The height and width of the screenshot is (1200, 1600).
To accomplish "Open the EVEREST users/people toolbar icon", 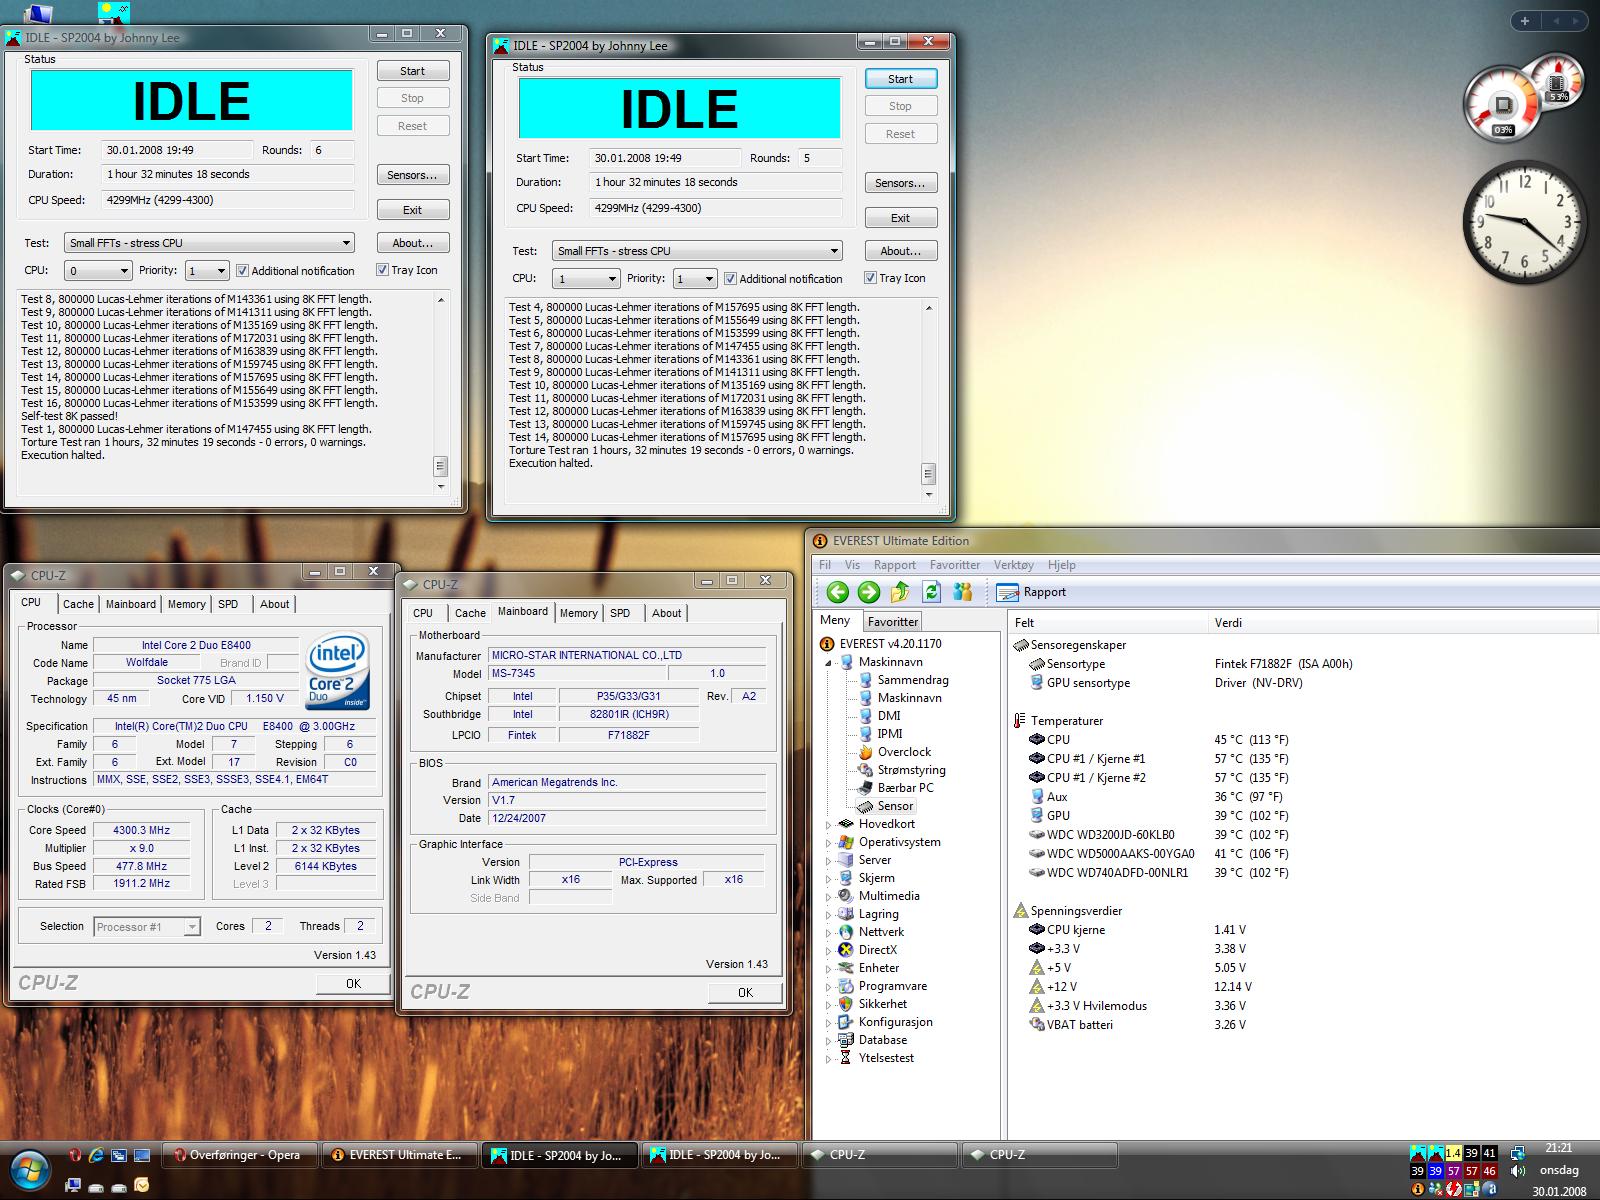I will [963, 592].
